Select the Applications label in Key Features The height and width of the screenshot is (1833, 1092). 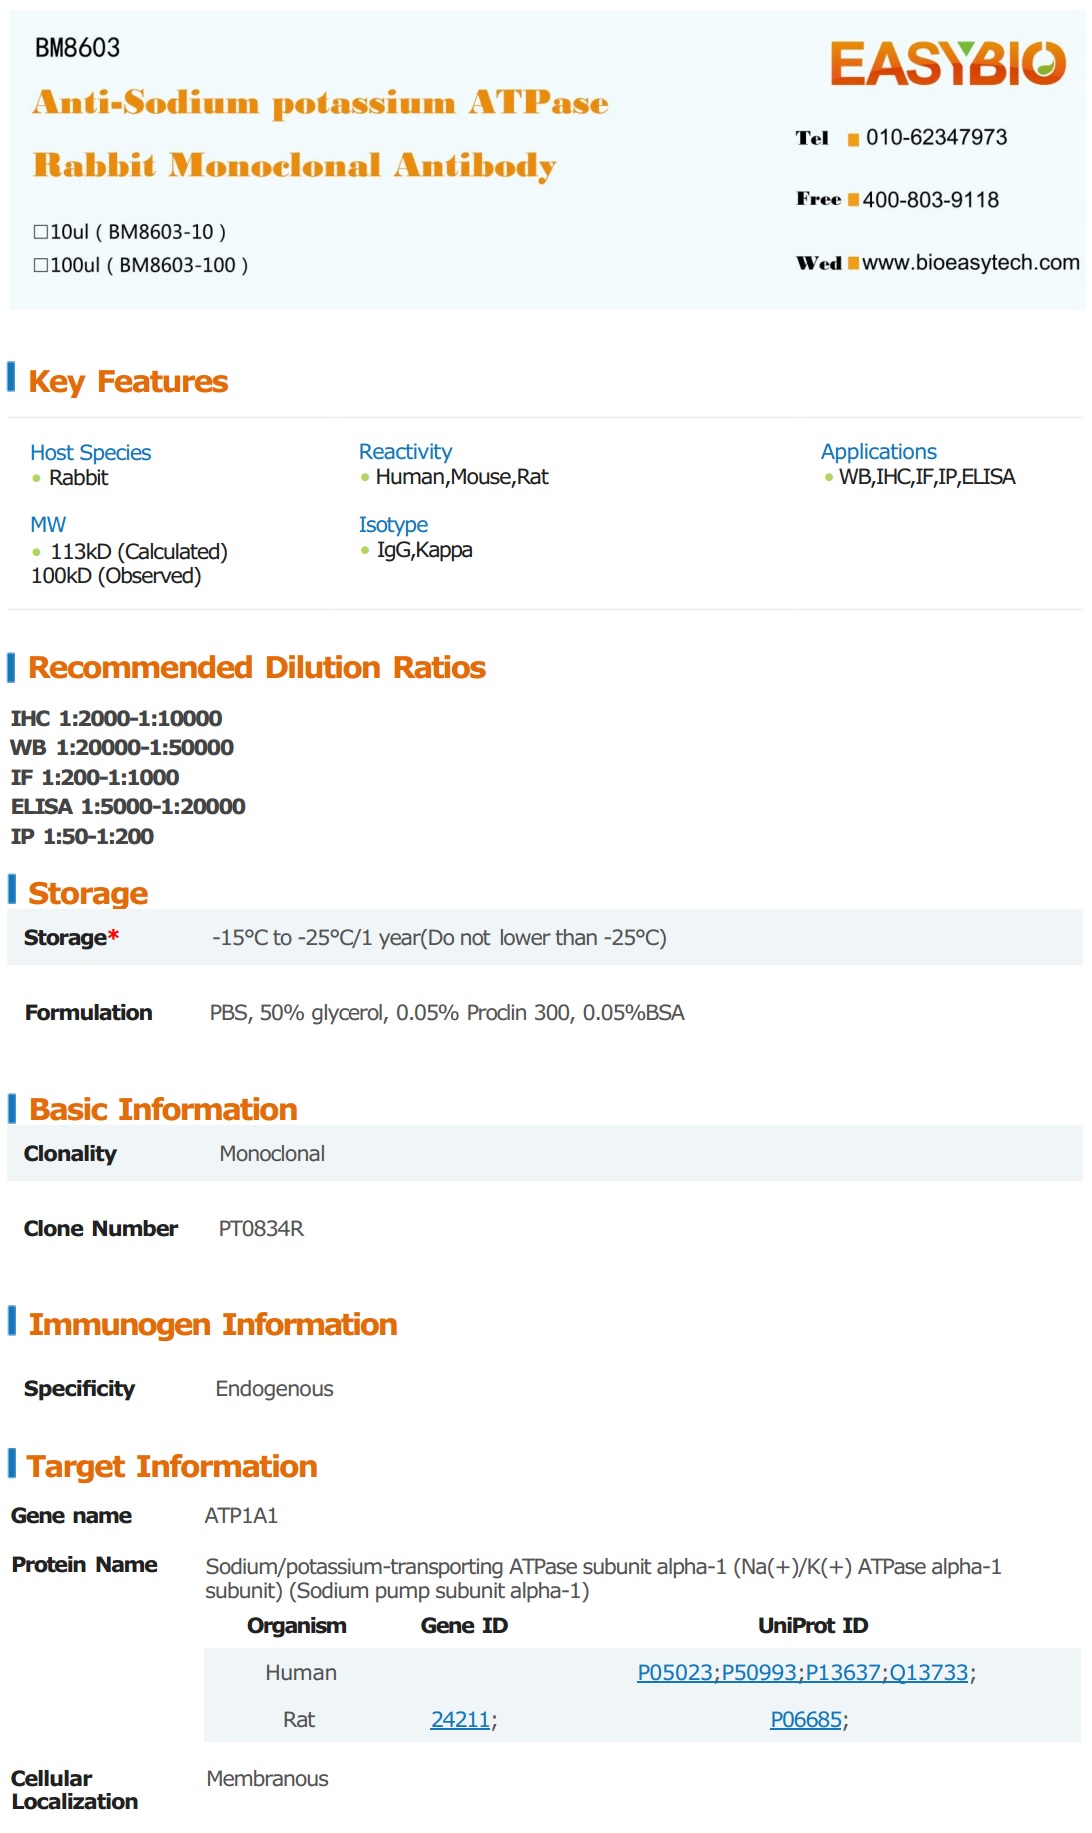pyautogui.click(x=878, y=452)
